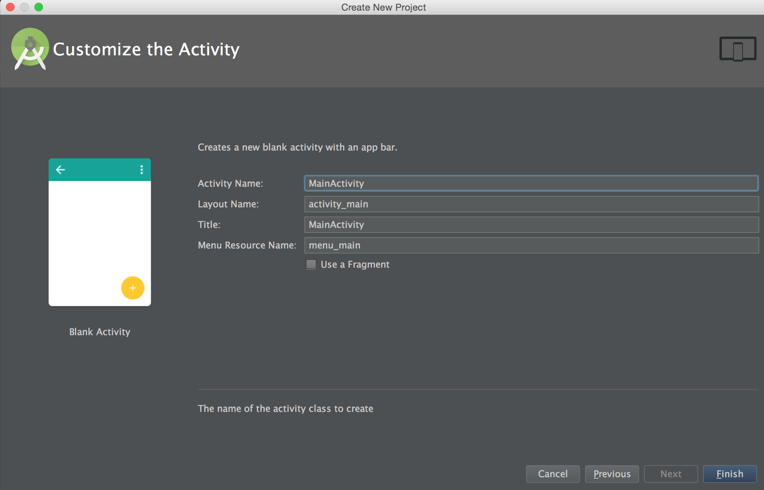Screen dimensions: 764x490
Task: Select the Title text field
Action: pos(531,225)
